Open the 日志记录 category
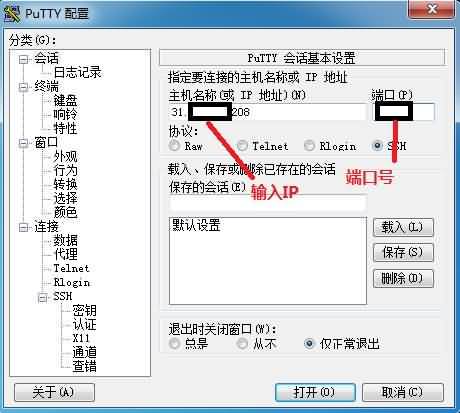 pos(77,72)
